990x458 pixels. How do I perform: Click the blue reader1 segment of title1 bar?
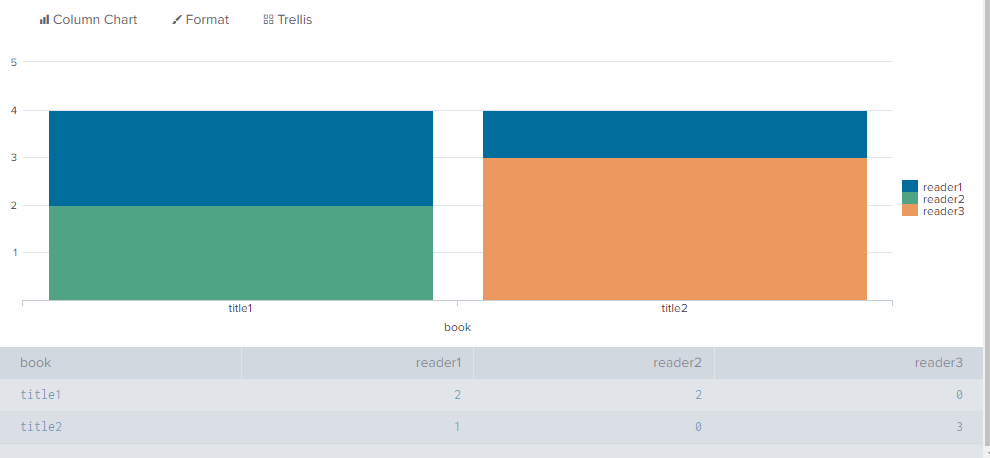point(240,158)
